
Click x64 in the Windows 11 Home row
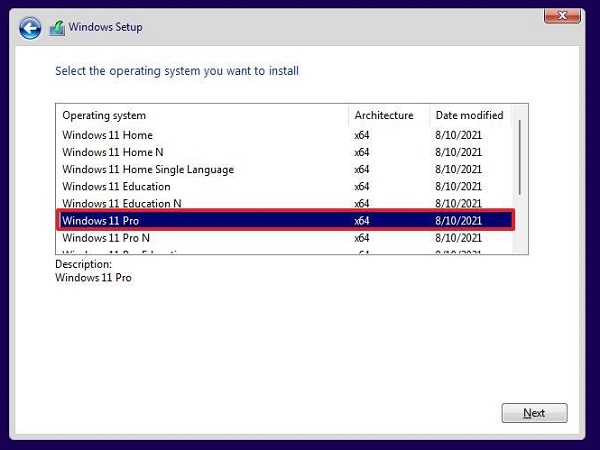[362, 135]
